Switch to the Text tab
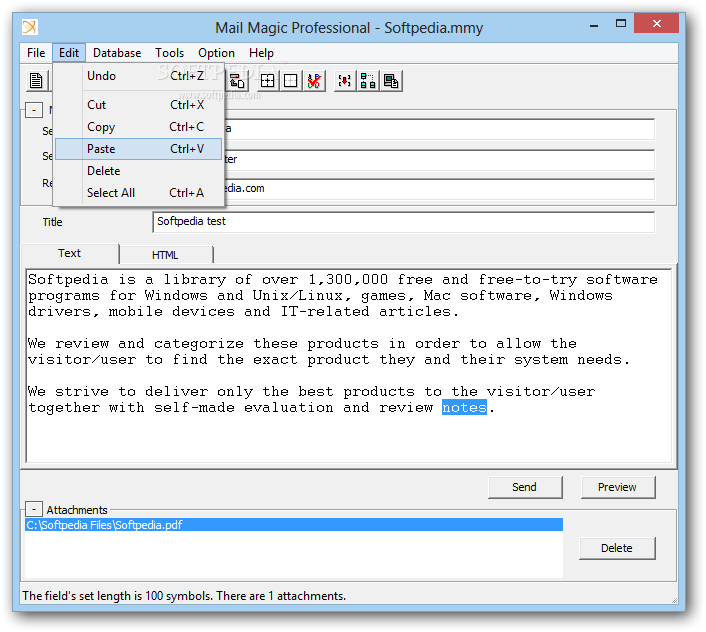Viewport: 706px width, 632px height. click(x=70, y=253)
